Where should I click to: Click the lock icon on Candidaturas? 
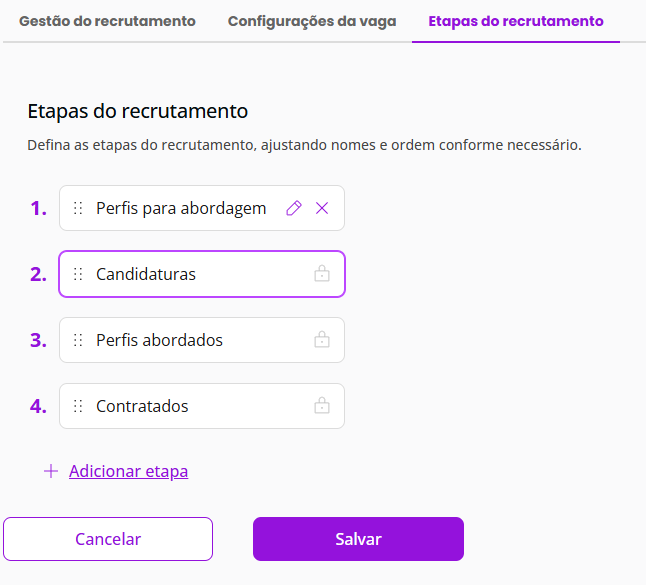click(x=322, y=274)
